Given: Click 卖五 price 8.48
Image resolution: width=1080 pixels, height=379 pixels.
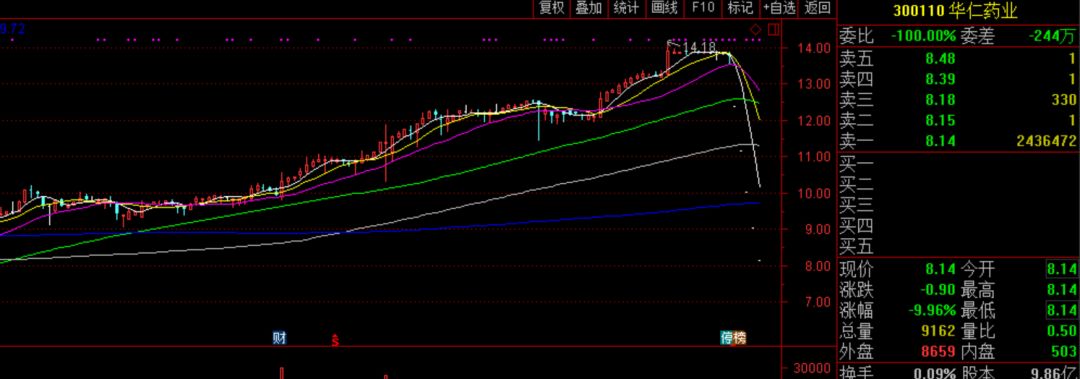Looking at the screenshot, I should [x=940, y=59].
